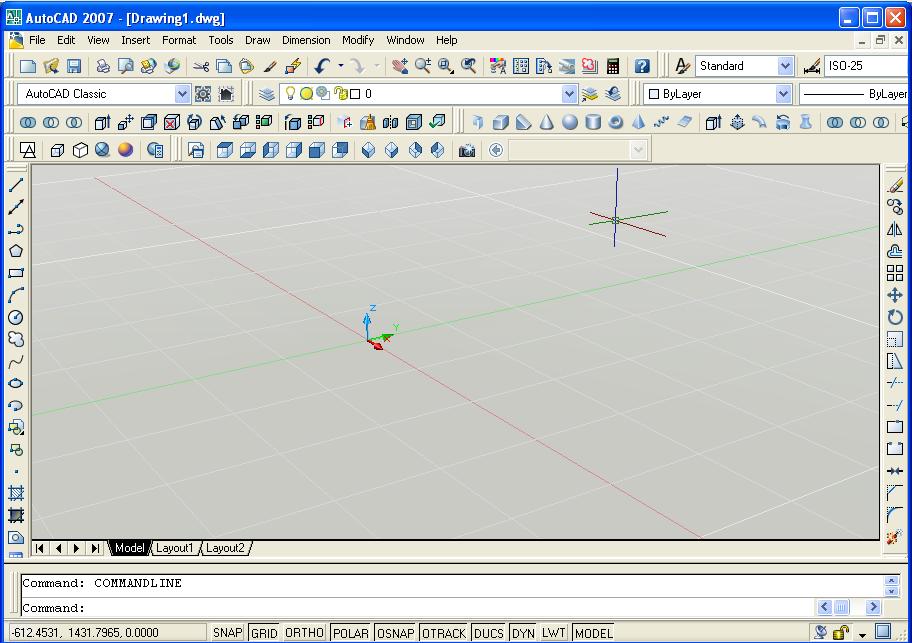
Task: Click the Move modify tool
Action: 895,295
